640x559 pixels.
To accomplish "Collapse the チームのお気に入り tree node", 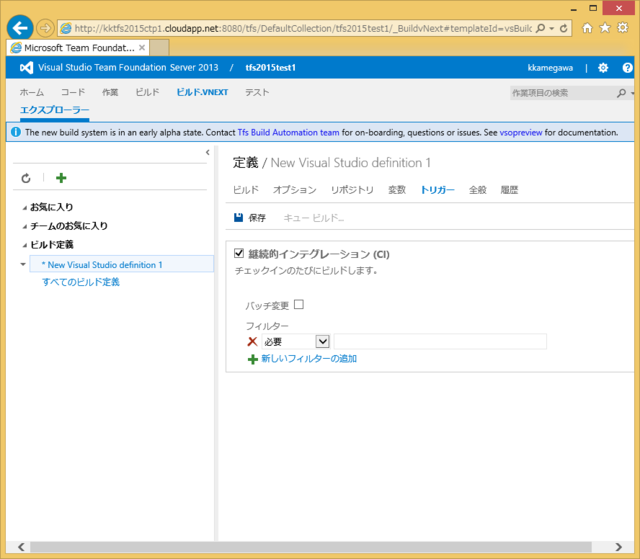I will [24, 227].
